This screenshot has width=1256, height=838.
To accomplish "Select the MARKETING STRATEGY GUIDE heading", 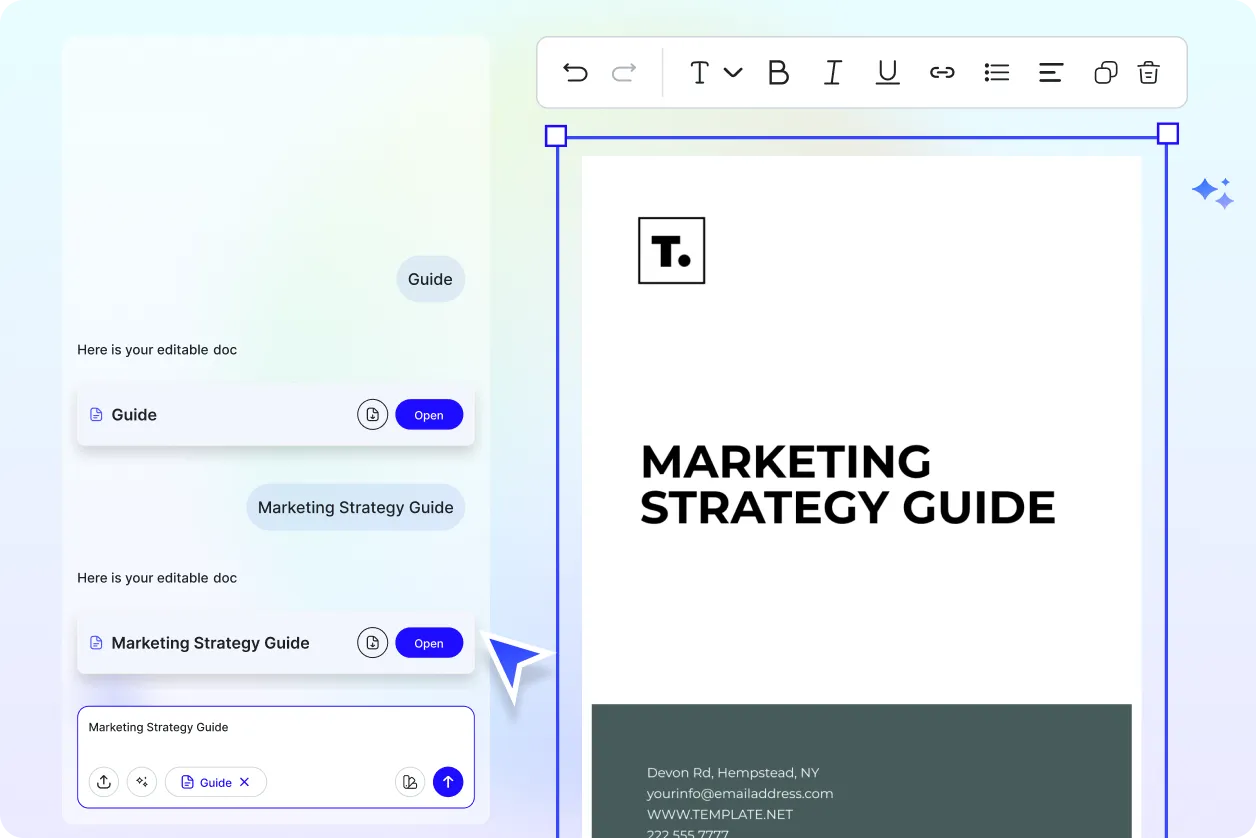I will (x=847, y=485).
